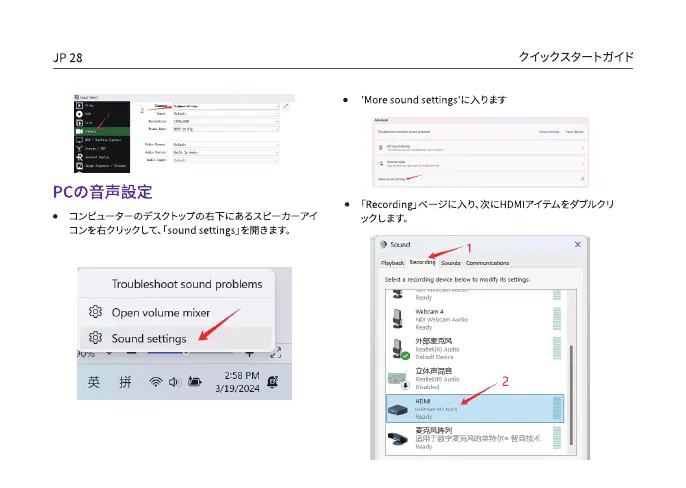This screenshot has width=686, height=488.
Task: Choose Troubleshoot sound problems menu item
Action: click(x=186, y=284)
